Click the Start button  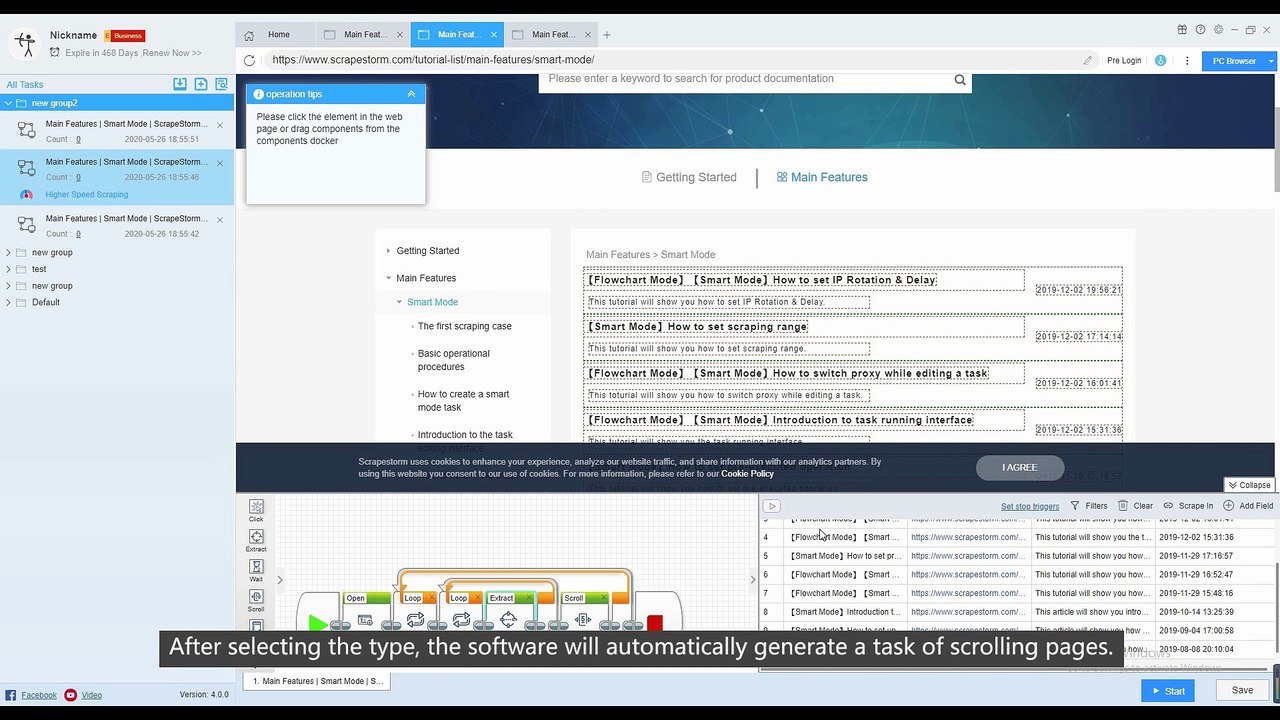(x=1168, y=690)
